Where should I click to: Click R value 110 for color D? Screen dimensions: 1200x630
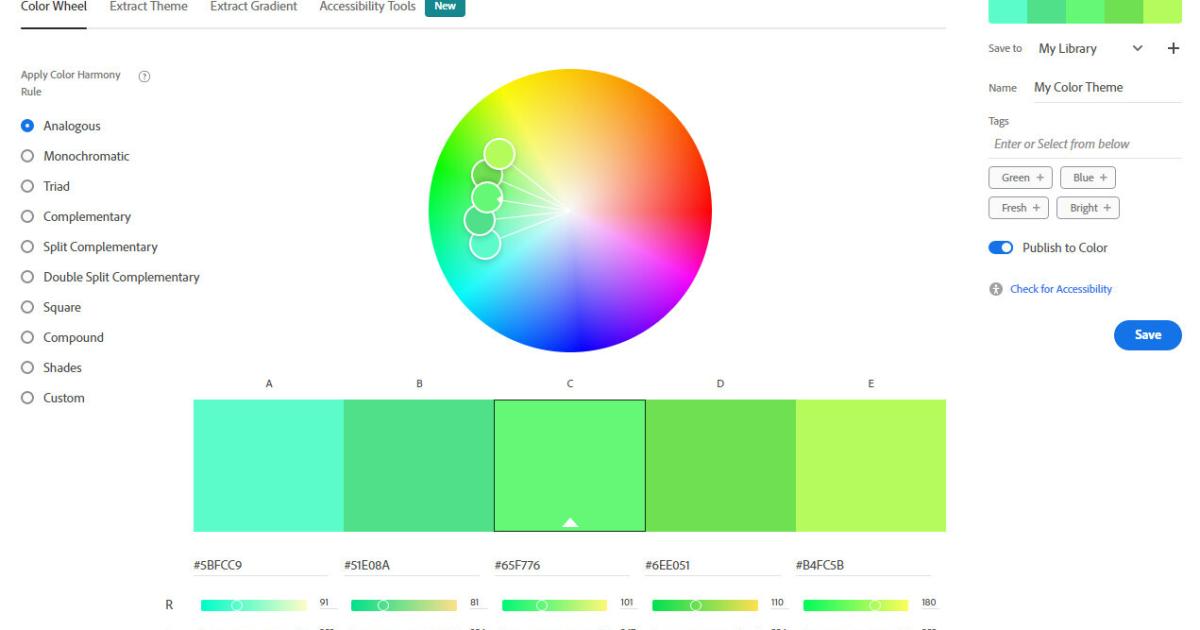tap(778, 603)
